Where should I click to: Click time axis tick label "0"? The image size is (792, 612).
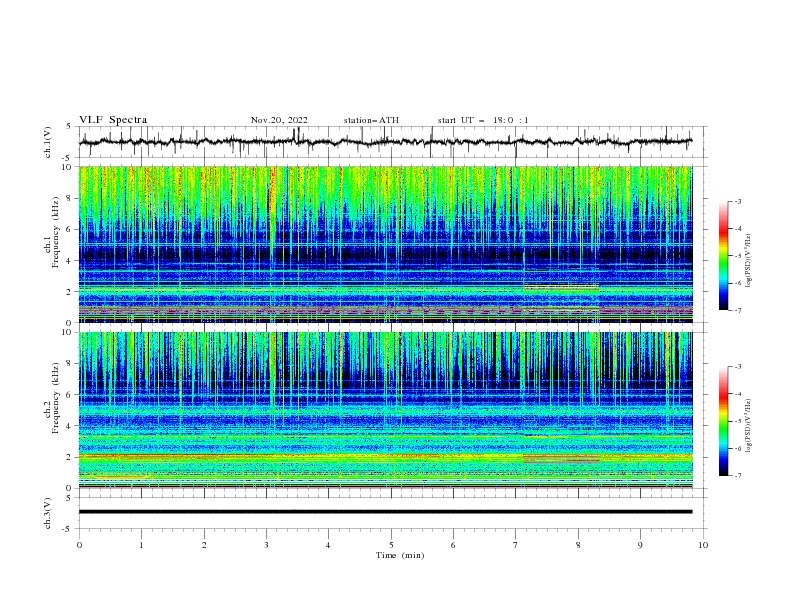point(79,545)
